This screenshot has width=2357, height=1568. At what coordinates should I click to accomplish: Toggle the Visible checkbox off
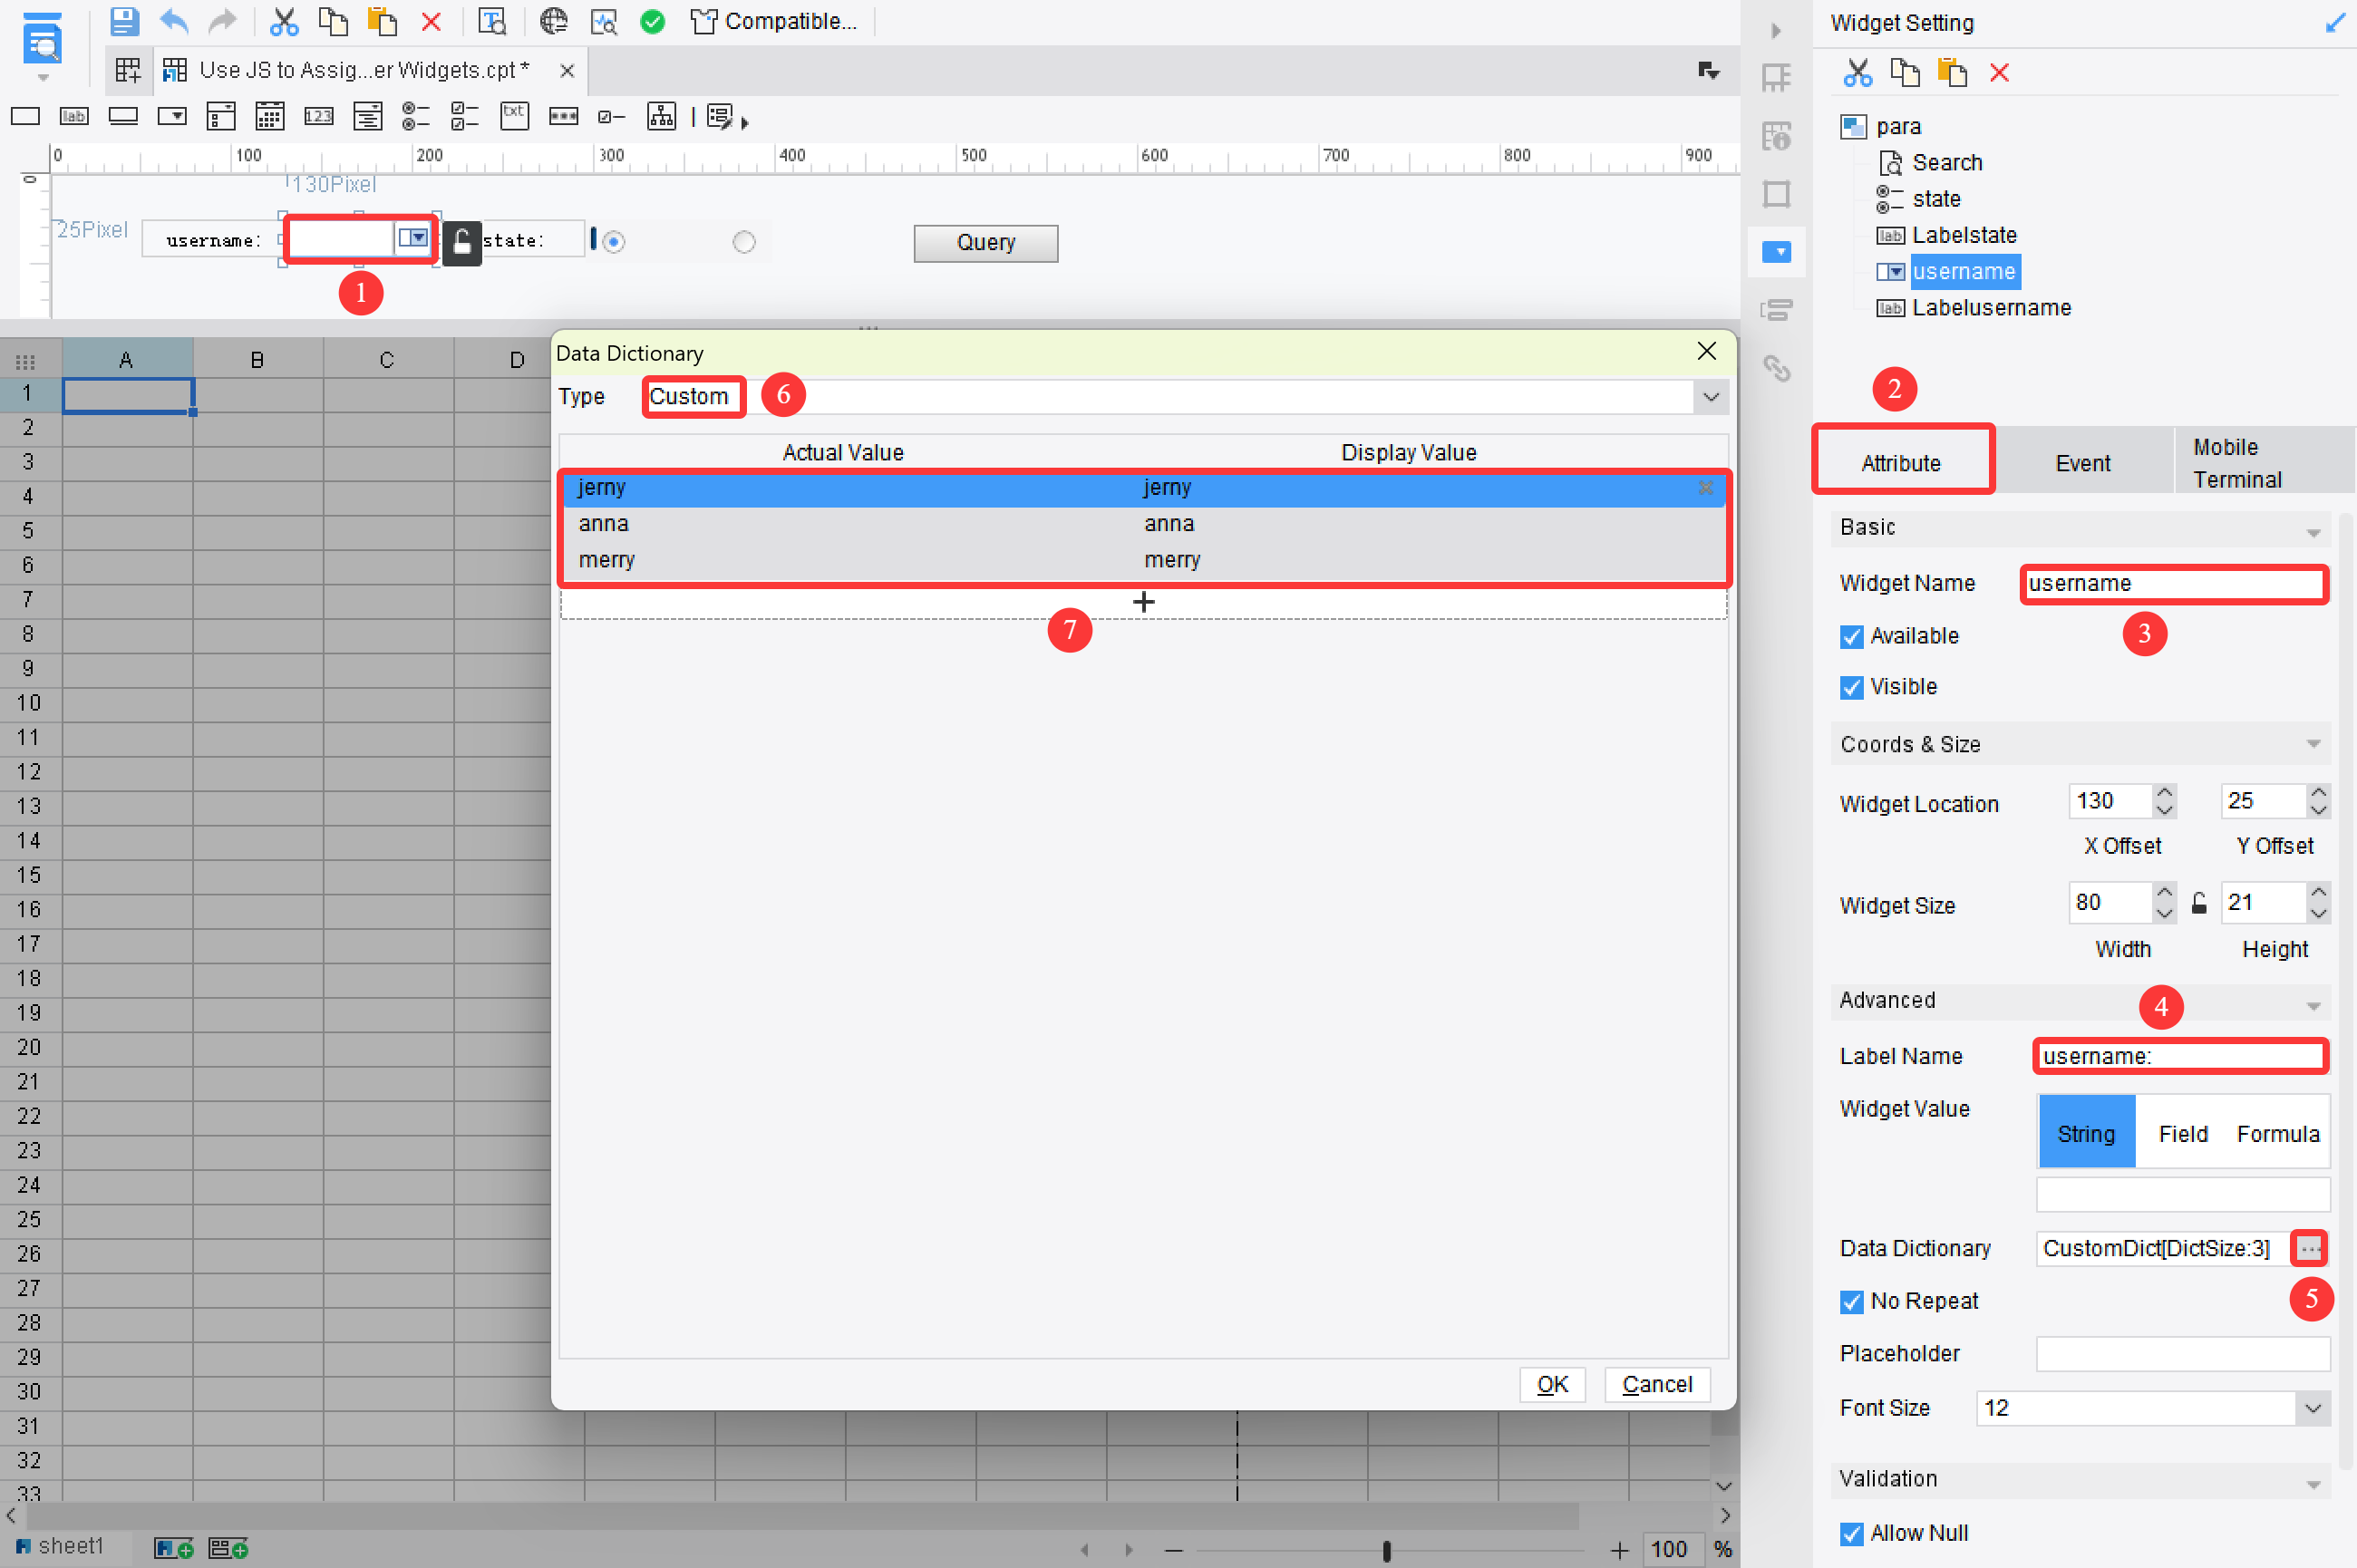1851,687
